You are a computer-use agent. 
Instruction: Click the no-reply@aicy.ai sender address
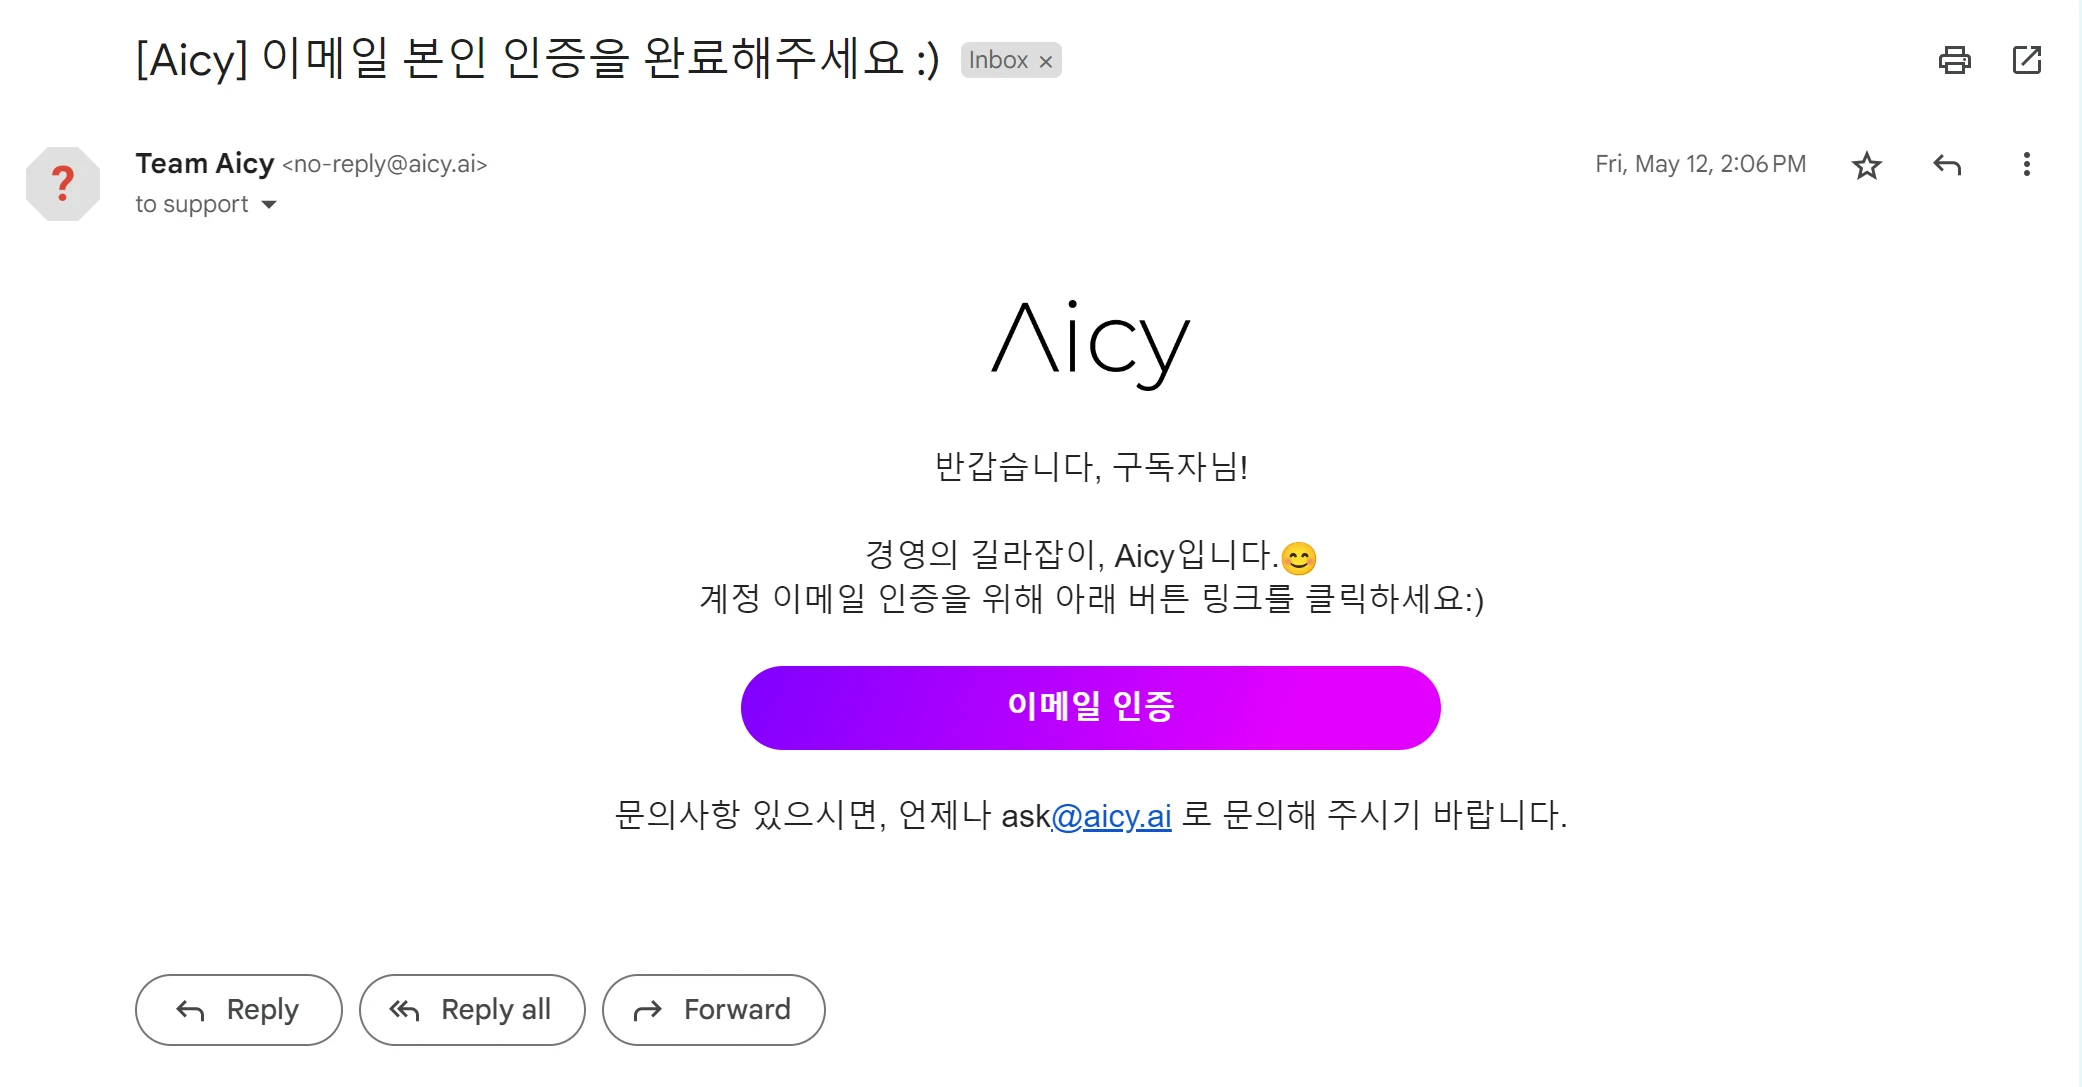click(385, 164)
